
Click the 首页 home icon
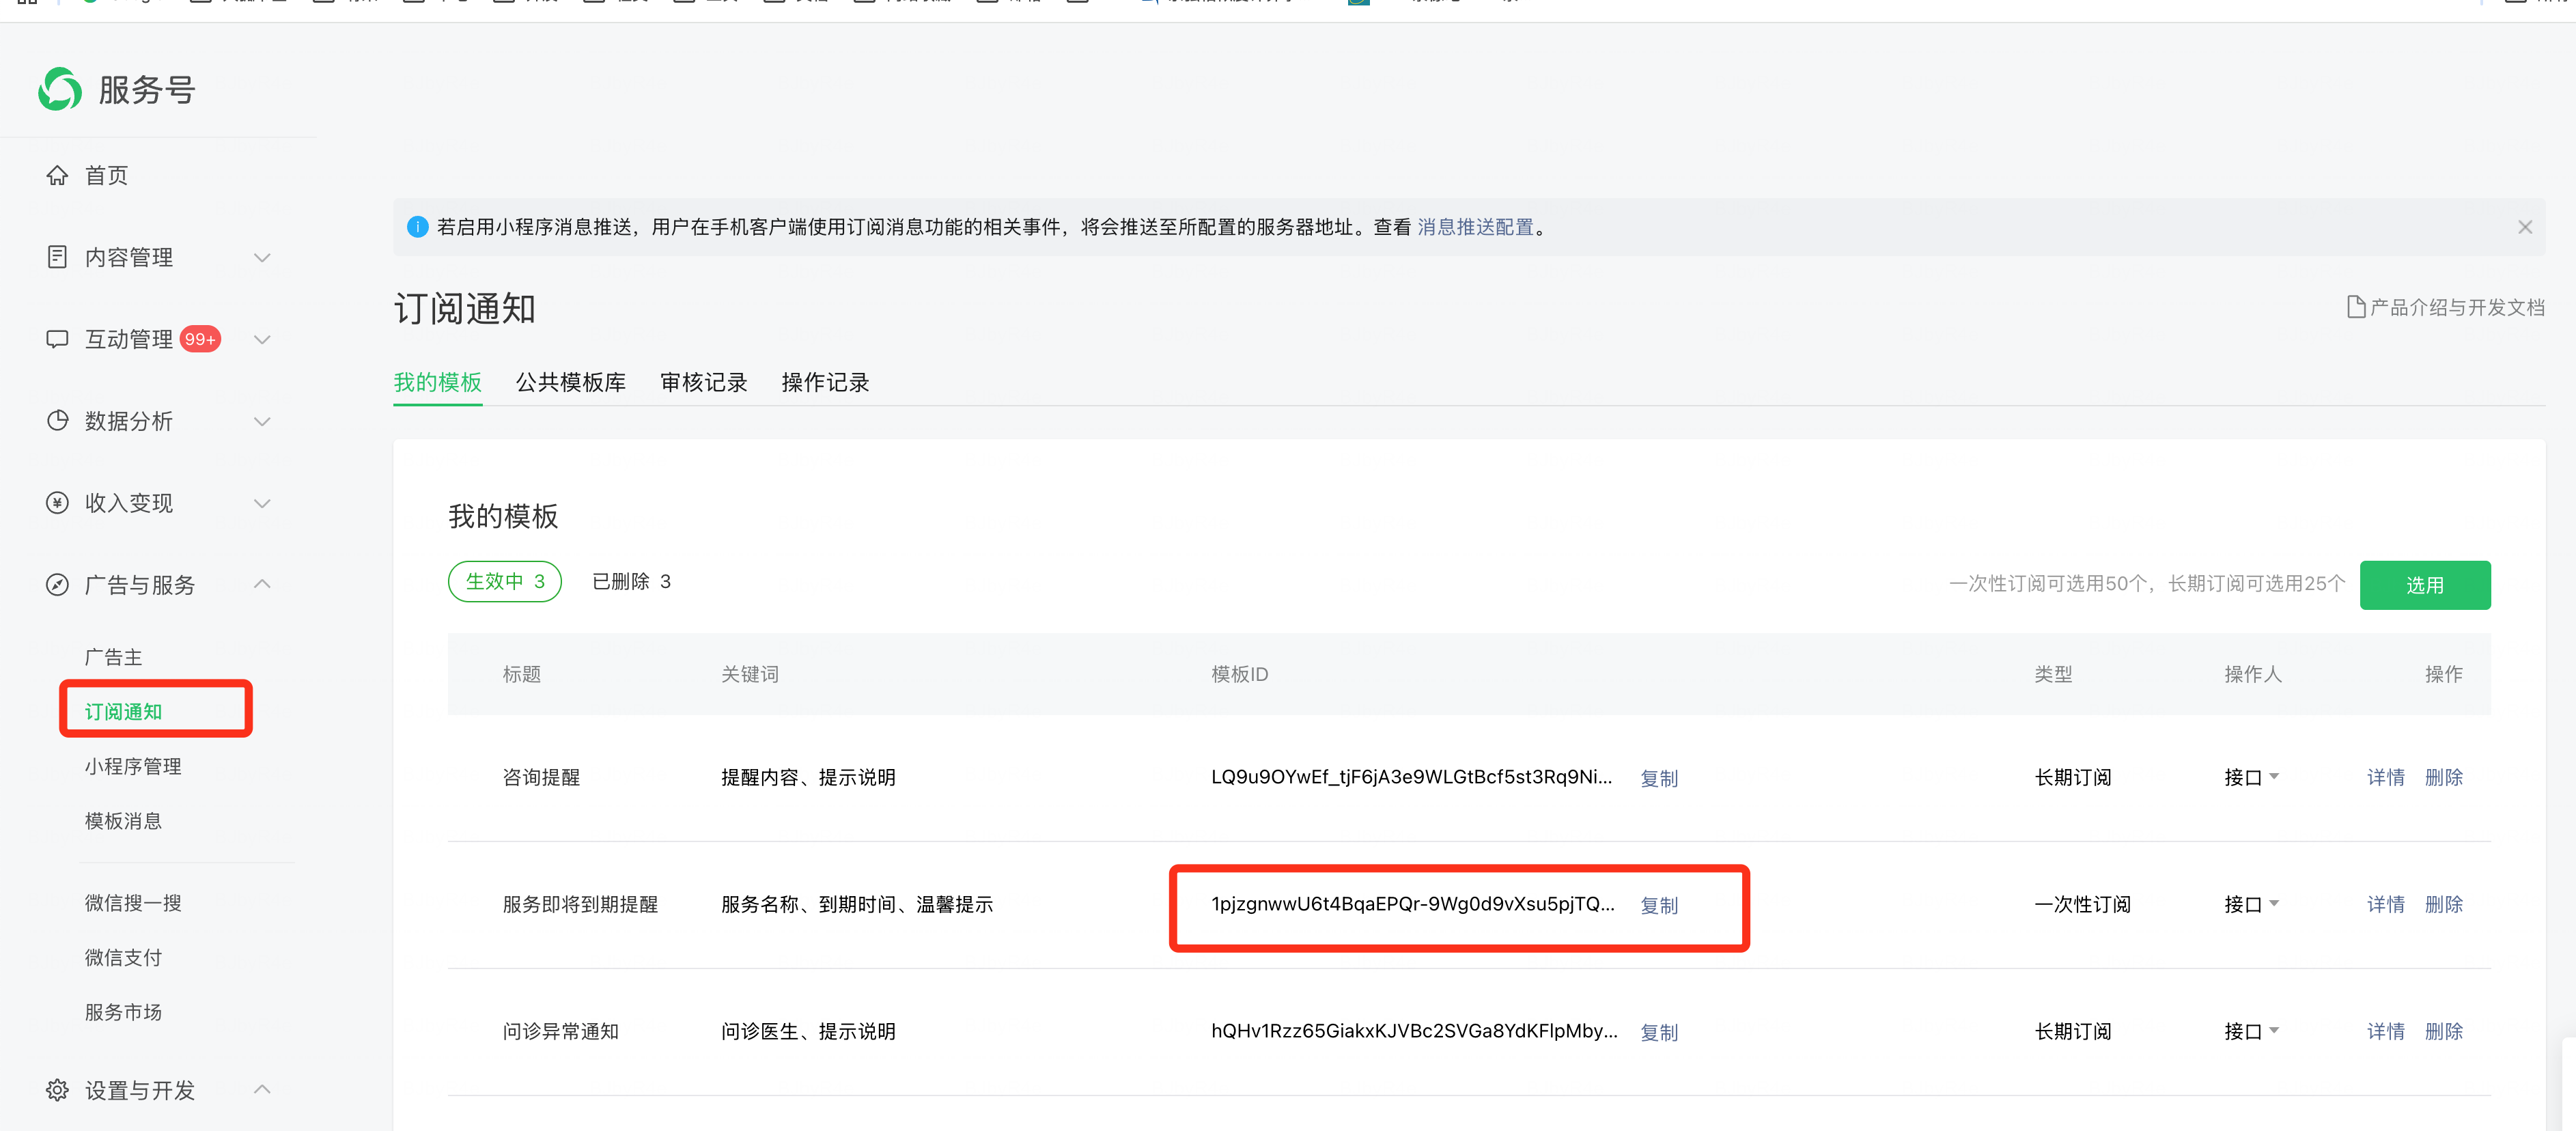(57, 175)
